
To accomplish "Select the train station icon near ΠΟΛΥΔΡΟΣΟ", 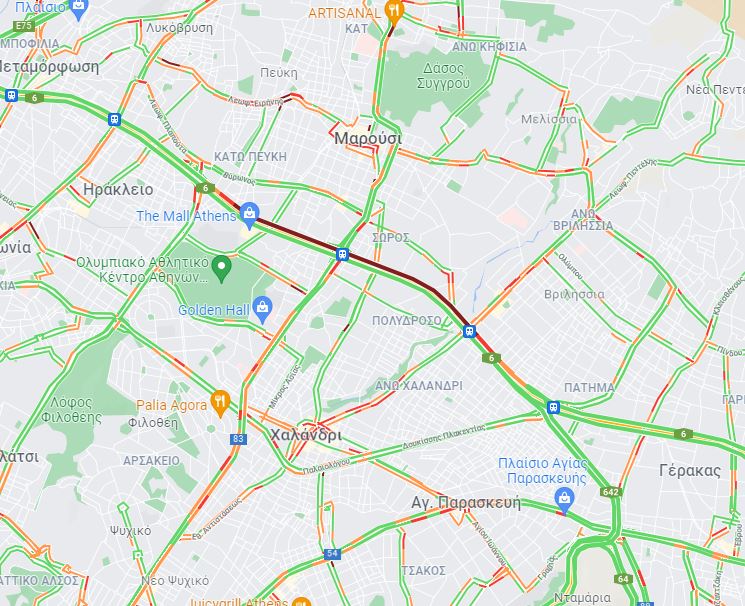I will point(469,331).
